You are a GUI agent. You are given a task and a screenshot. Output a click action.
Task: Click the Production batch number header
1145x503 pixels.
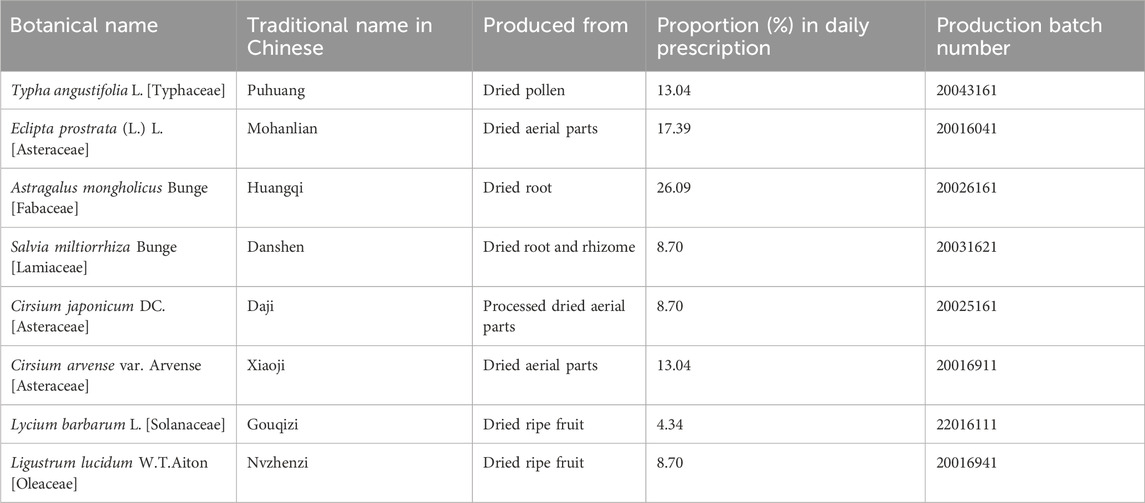click(x=1019, y=37)
